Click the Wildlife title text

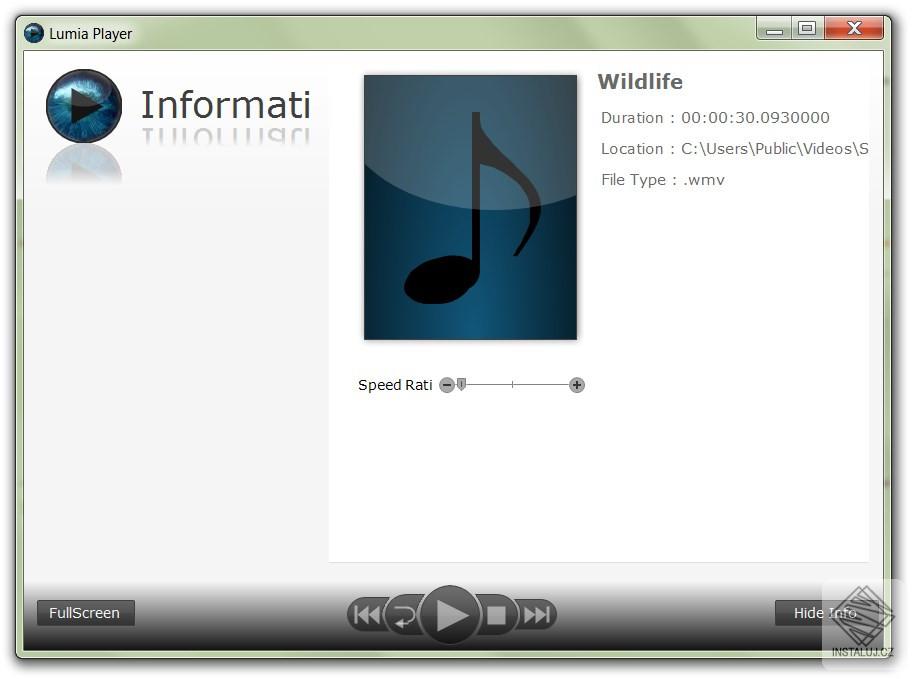[x=640, y=82]
